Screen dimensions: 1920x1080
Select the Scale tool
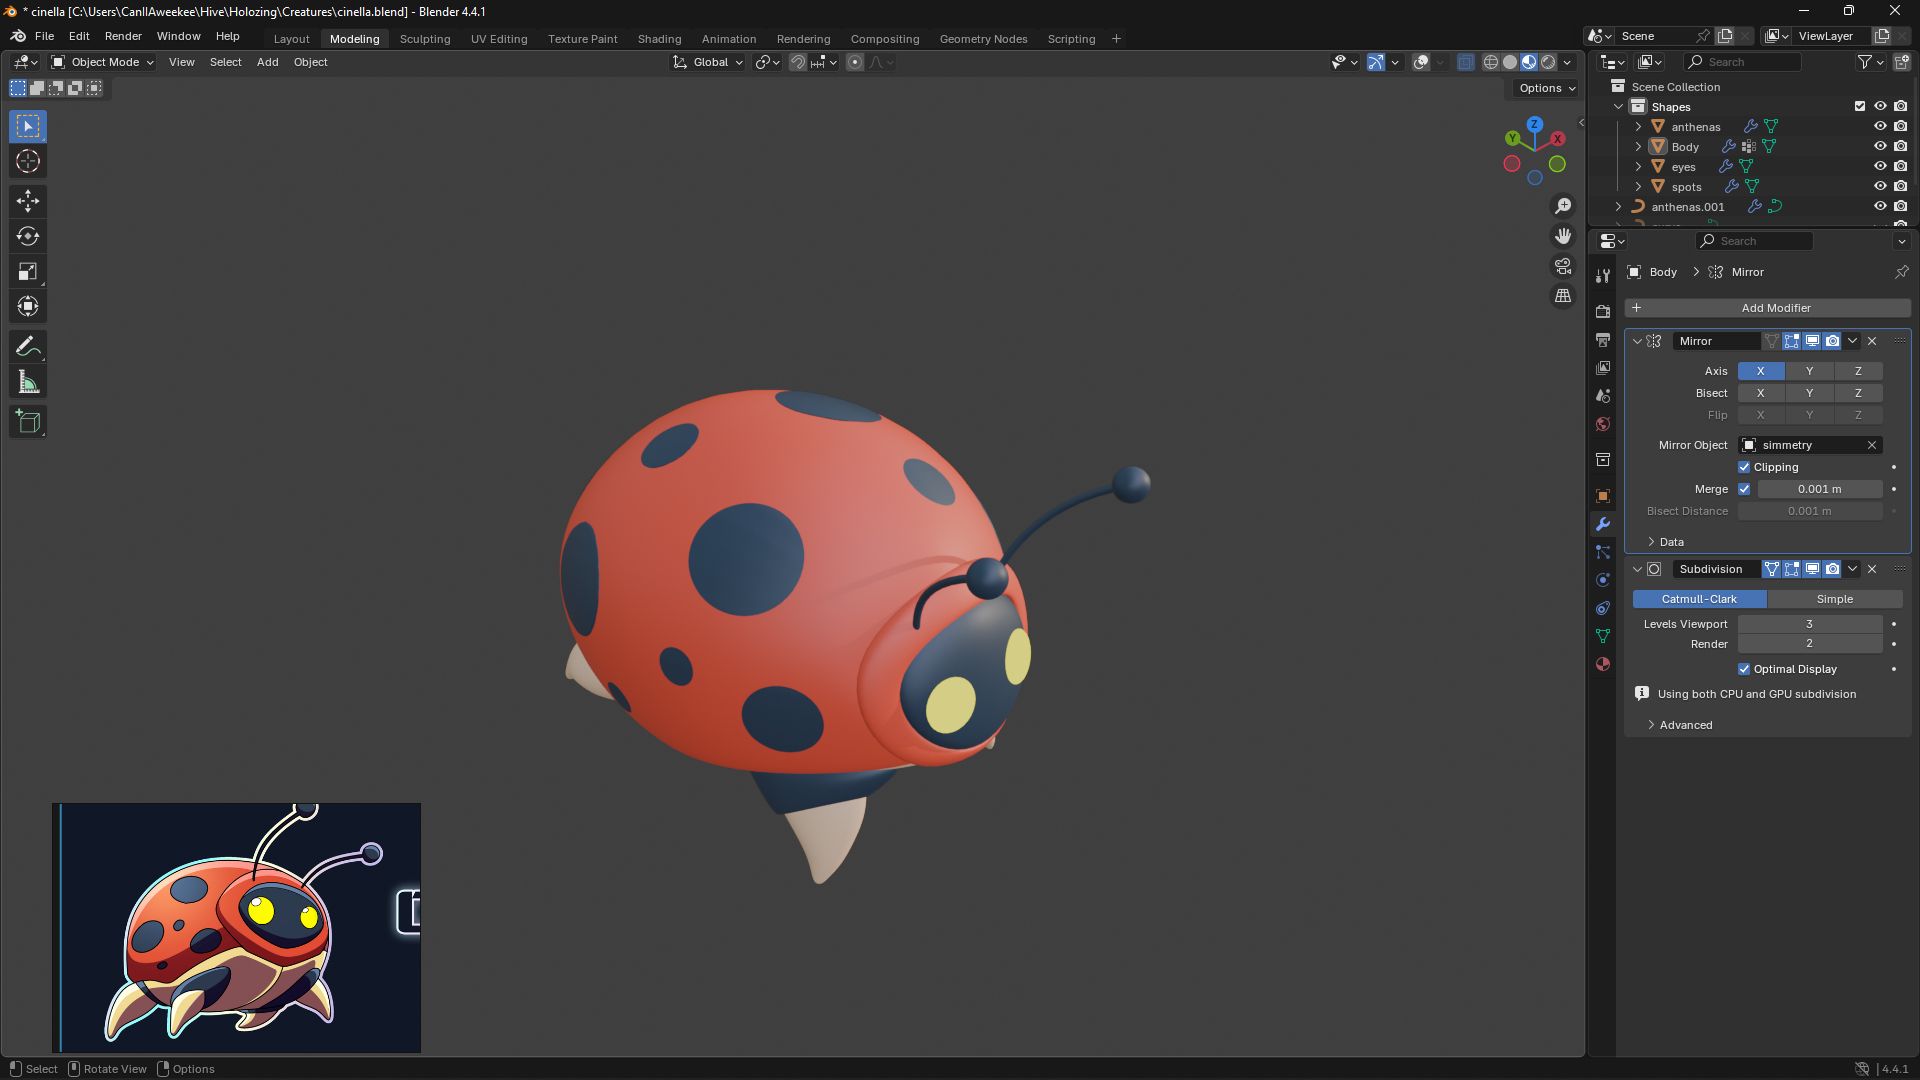click(x=28, y=271)
